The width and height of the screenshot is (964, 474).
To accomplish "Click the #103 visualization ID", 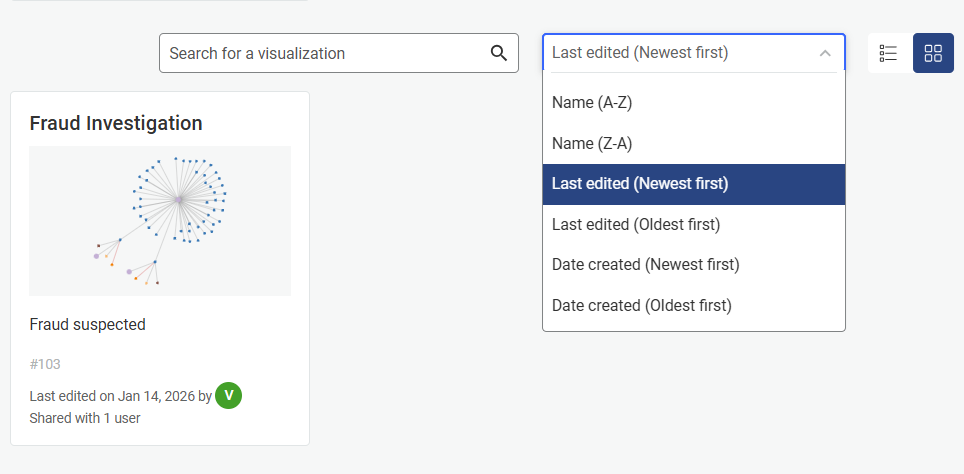I will pyautogui.click(x=45, y=364).
